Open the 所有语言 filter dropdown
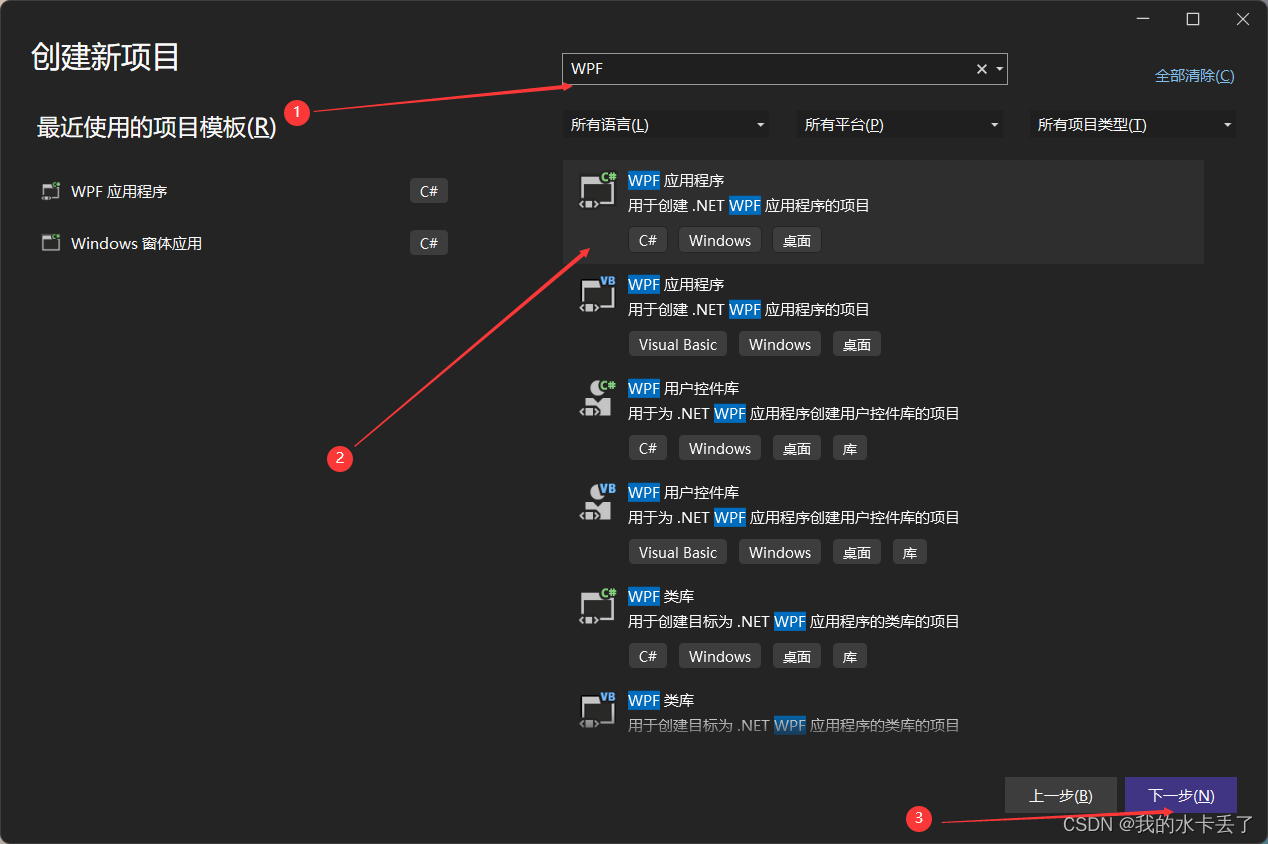Viewport: 1268px width, 844px height. pos(666,125)
